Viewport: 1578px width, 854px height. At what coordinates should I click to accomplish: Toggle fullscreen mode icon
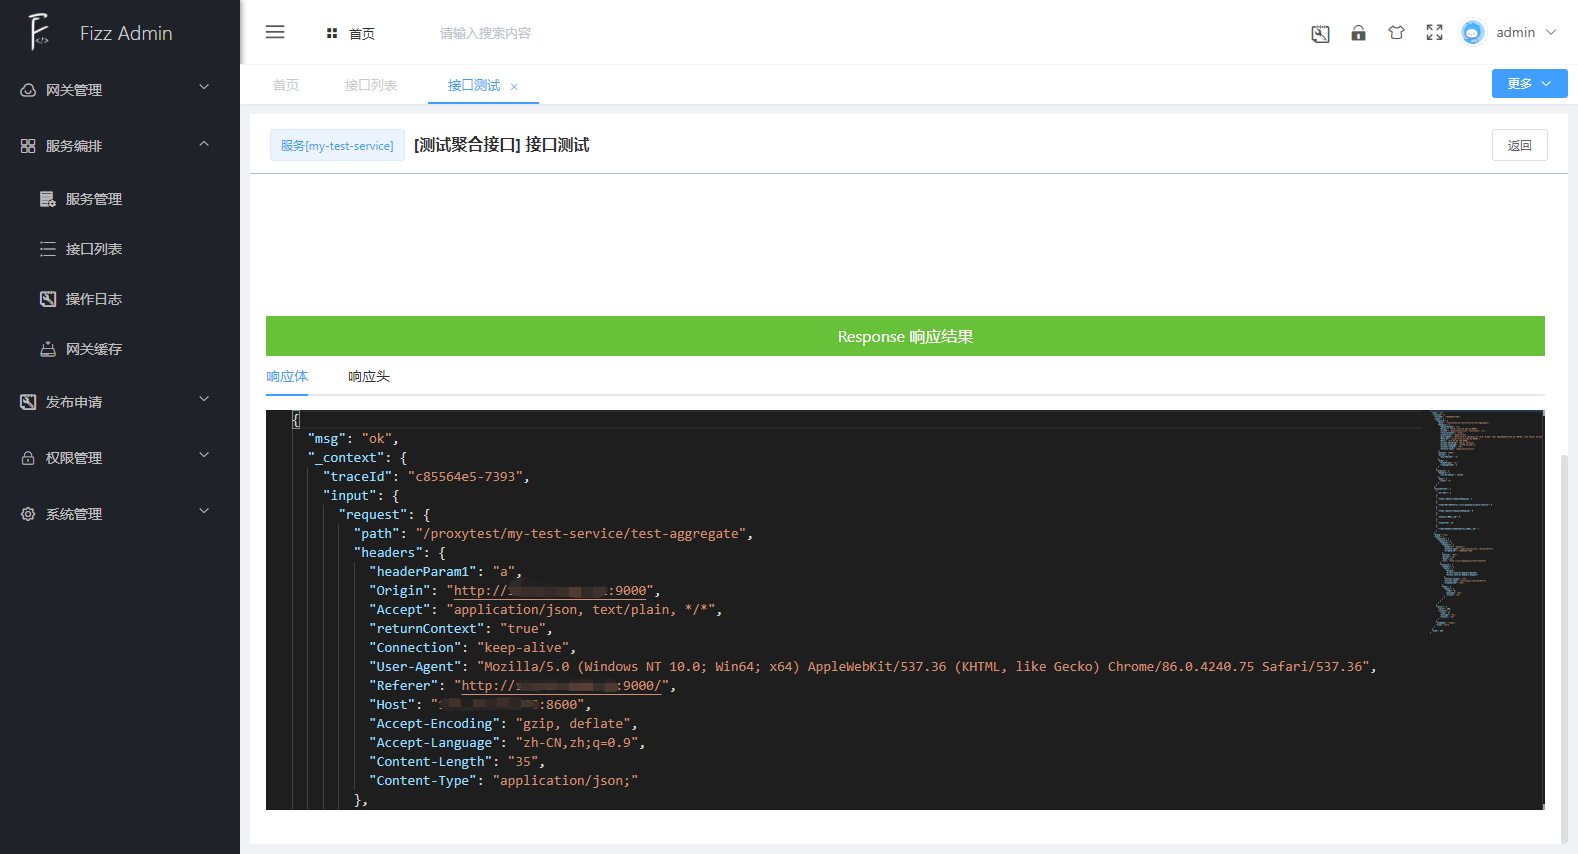point(1434,33)
